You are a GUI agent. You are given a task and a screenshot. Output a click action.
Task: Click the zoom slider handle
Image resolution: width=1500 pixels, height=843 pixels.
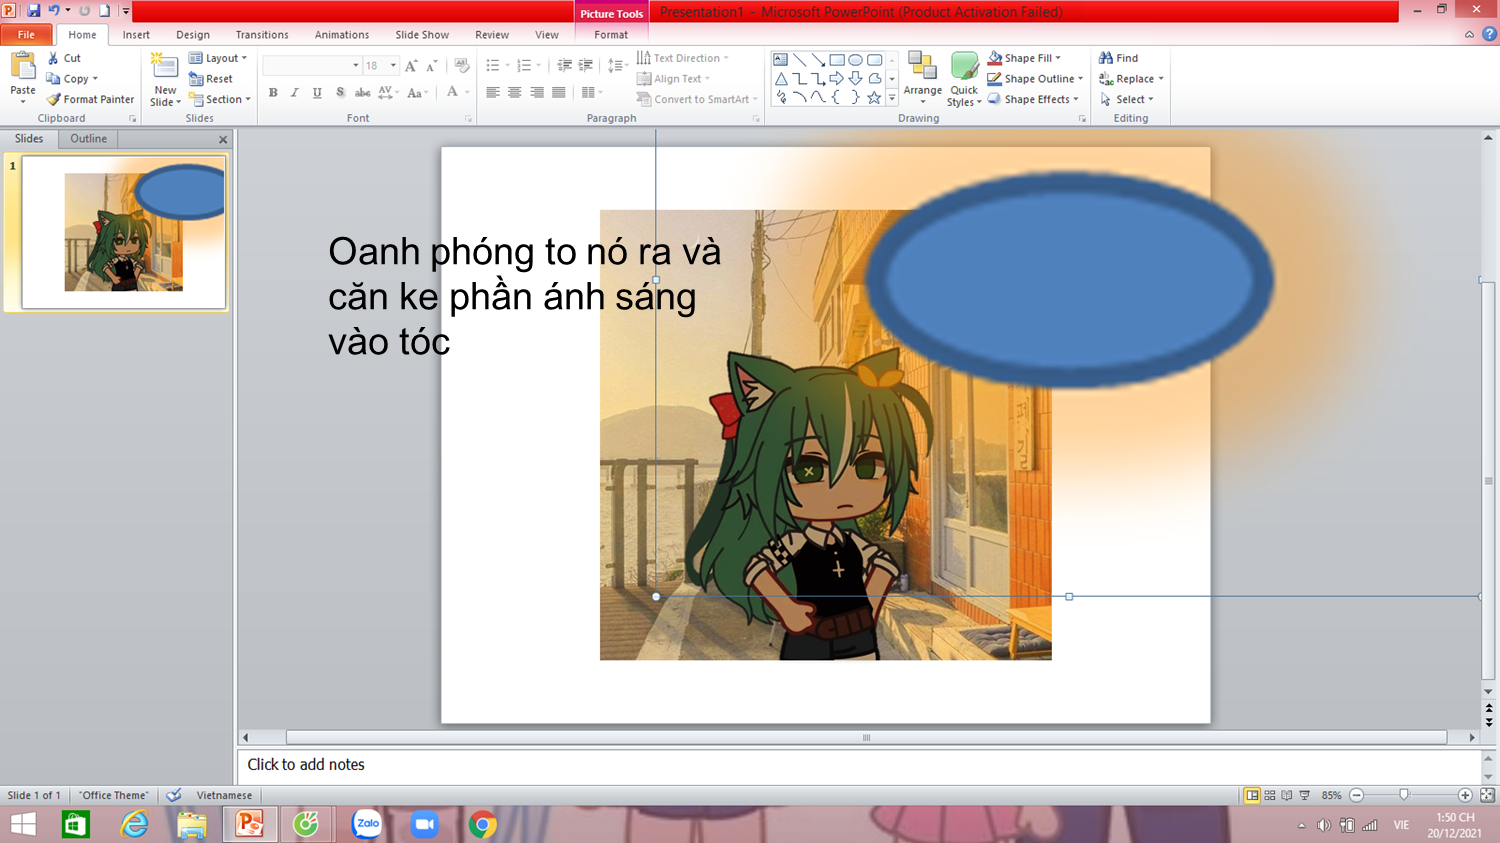pyautogui.click(x=1404, y=795)
